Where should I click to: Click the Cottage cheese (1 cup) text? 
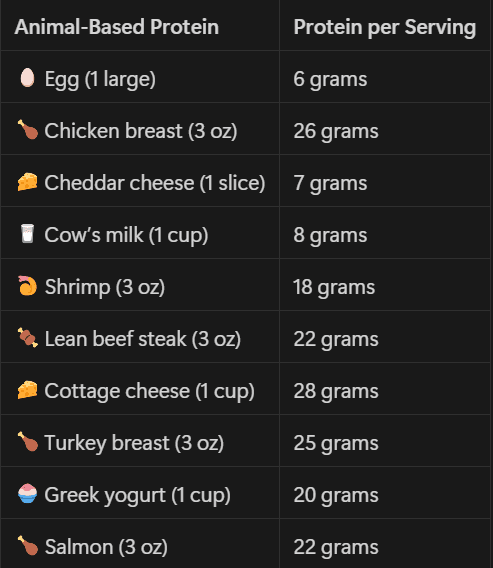tap(149, 391)
